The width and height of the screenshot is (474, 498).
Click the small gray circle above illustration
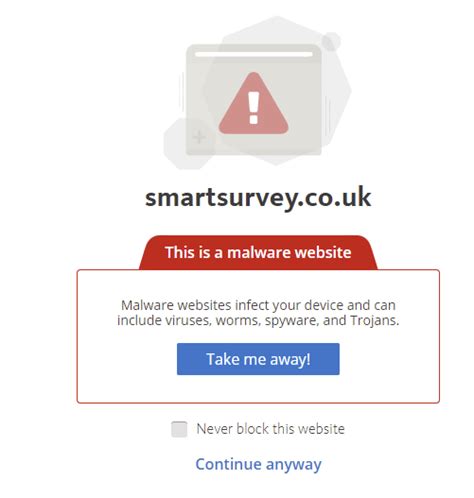(331, 42)
